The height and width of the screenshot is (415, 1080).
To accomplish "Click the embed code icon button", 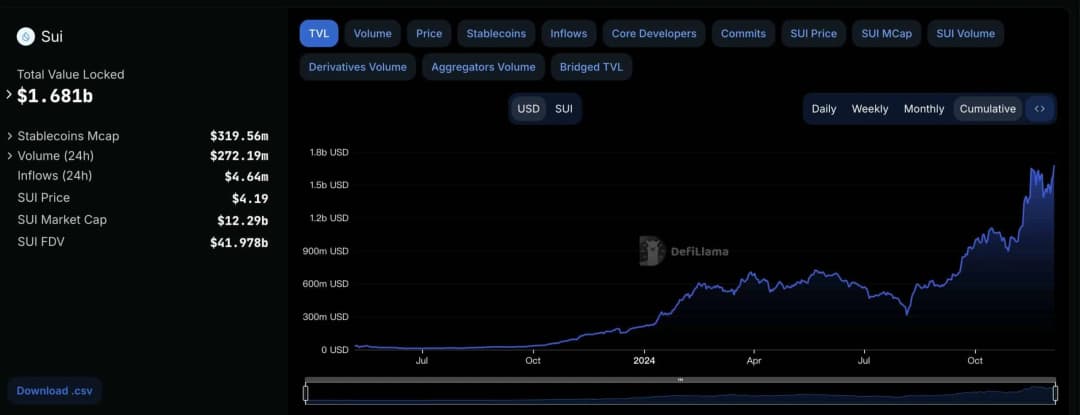I will click(1040, 109).
